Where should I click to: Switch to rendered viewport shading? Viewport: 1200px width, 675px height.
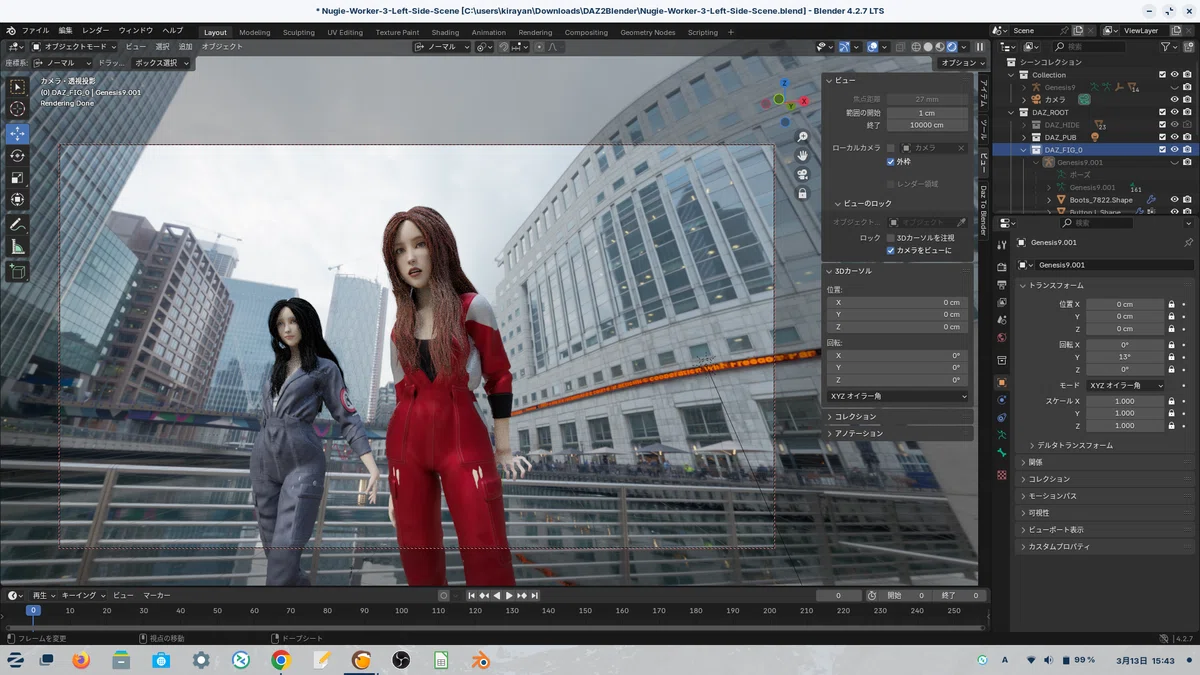(952, 47)
